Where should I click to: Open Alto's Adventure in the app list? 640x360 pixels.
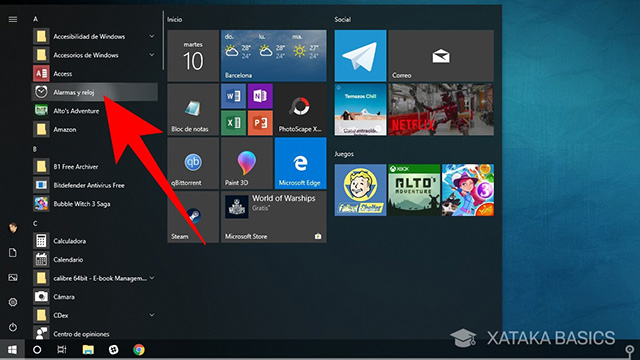[x=95, y=111]
